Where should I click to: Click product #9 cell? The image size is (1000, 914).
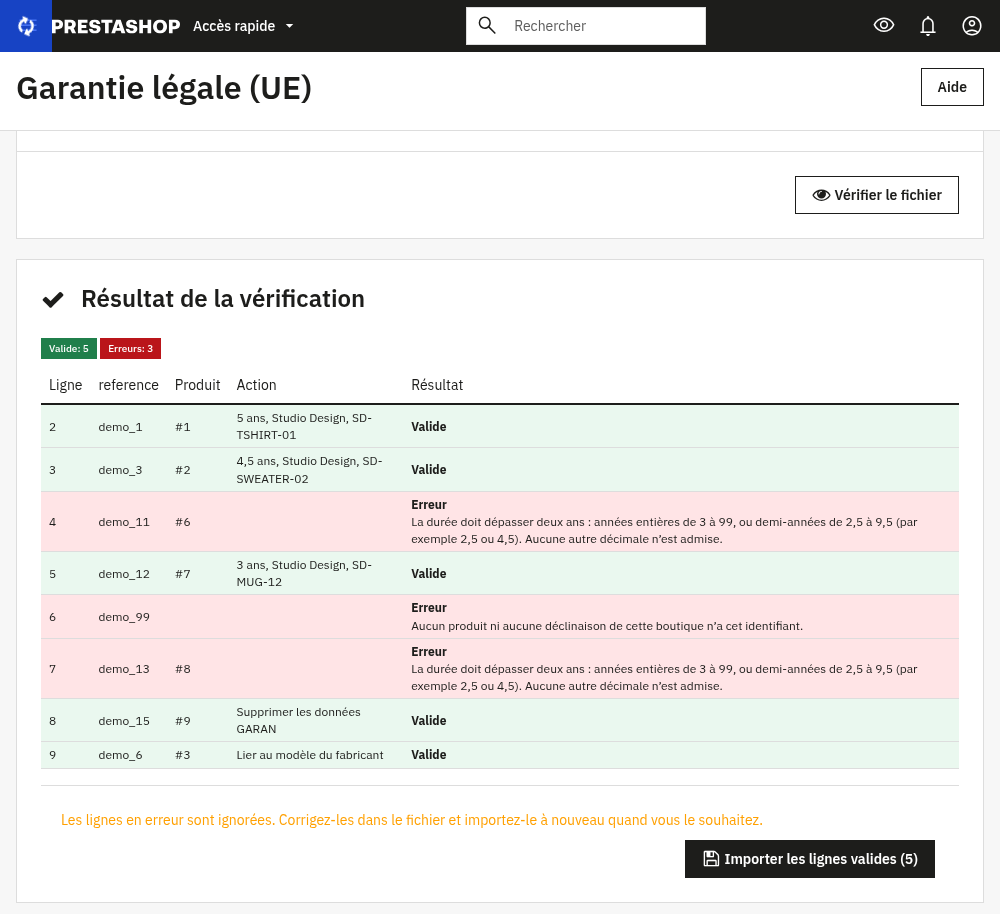(183, 721)
